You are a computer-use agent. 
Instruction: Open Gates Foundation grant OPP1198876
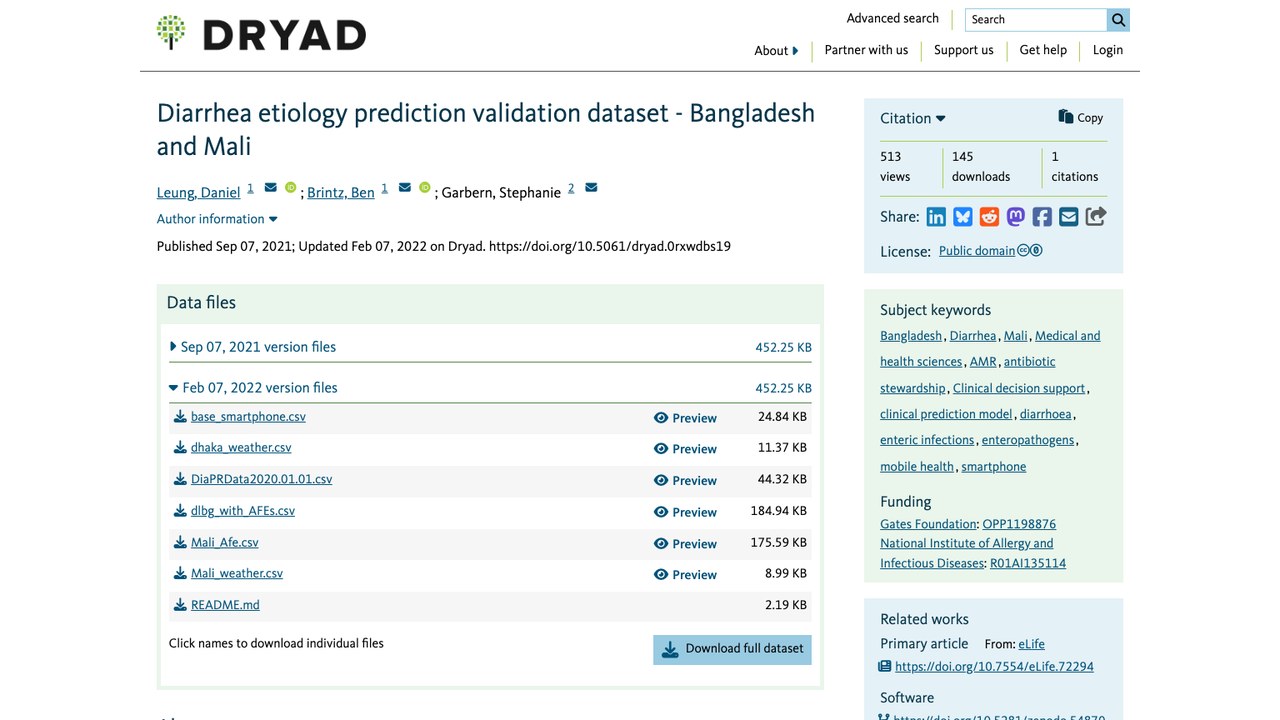1019,524
